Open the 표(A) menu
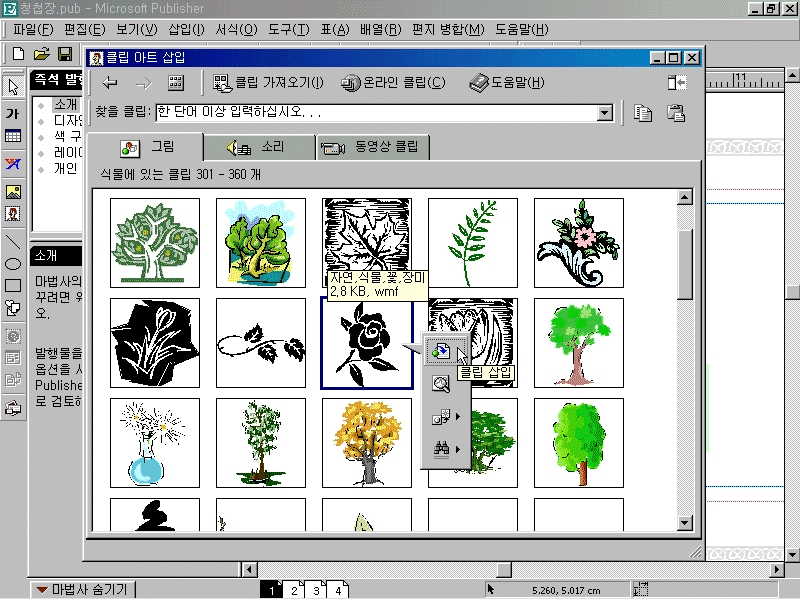Screen dimensions: 800x600 point(335,30)
